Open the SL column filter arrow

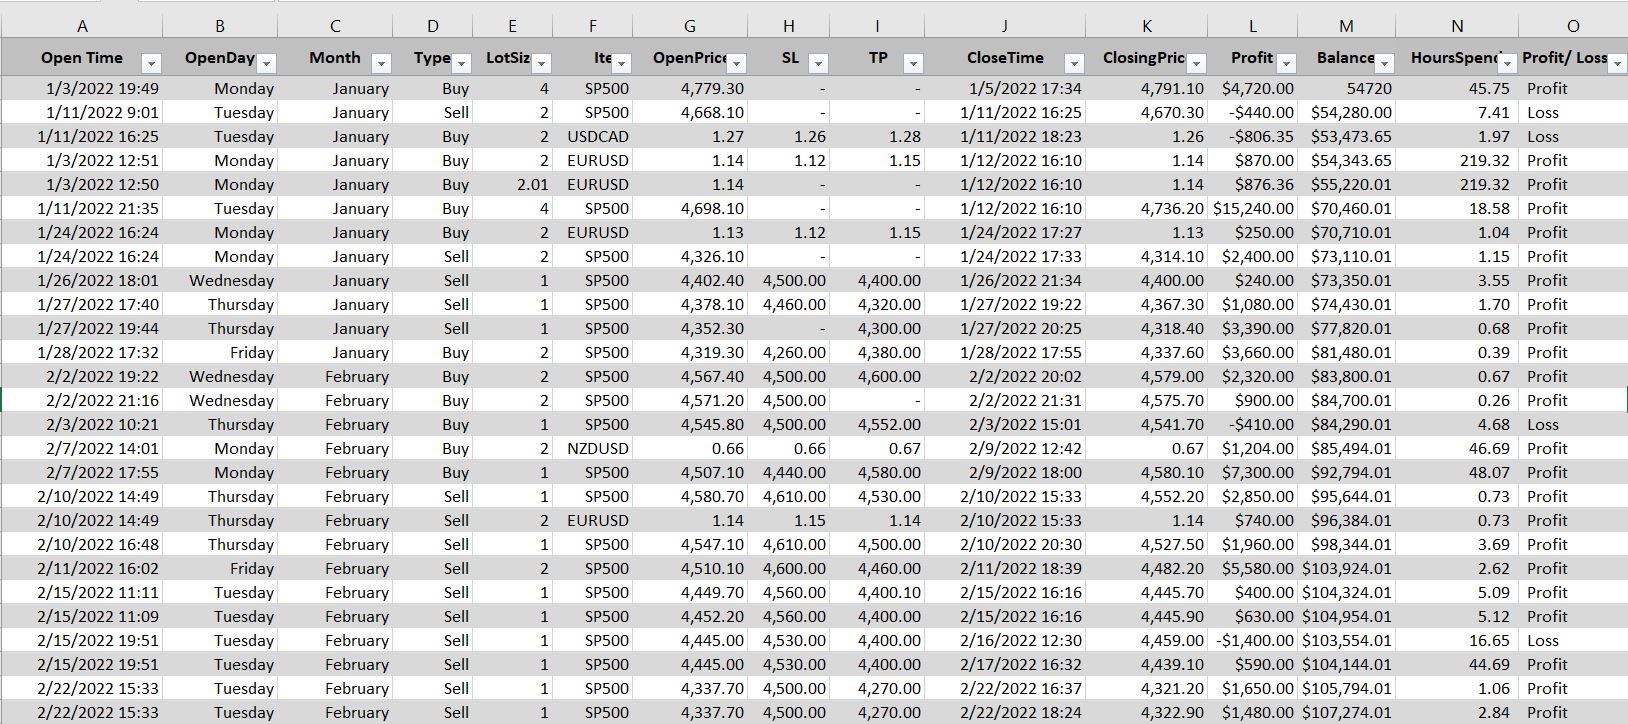click(818, 64)
